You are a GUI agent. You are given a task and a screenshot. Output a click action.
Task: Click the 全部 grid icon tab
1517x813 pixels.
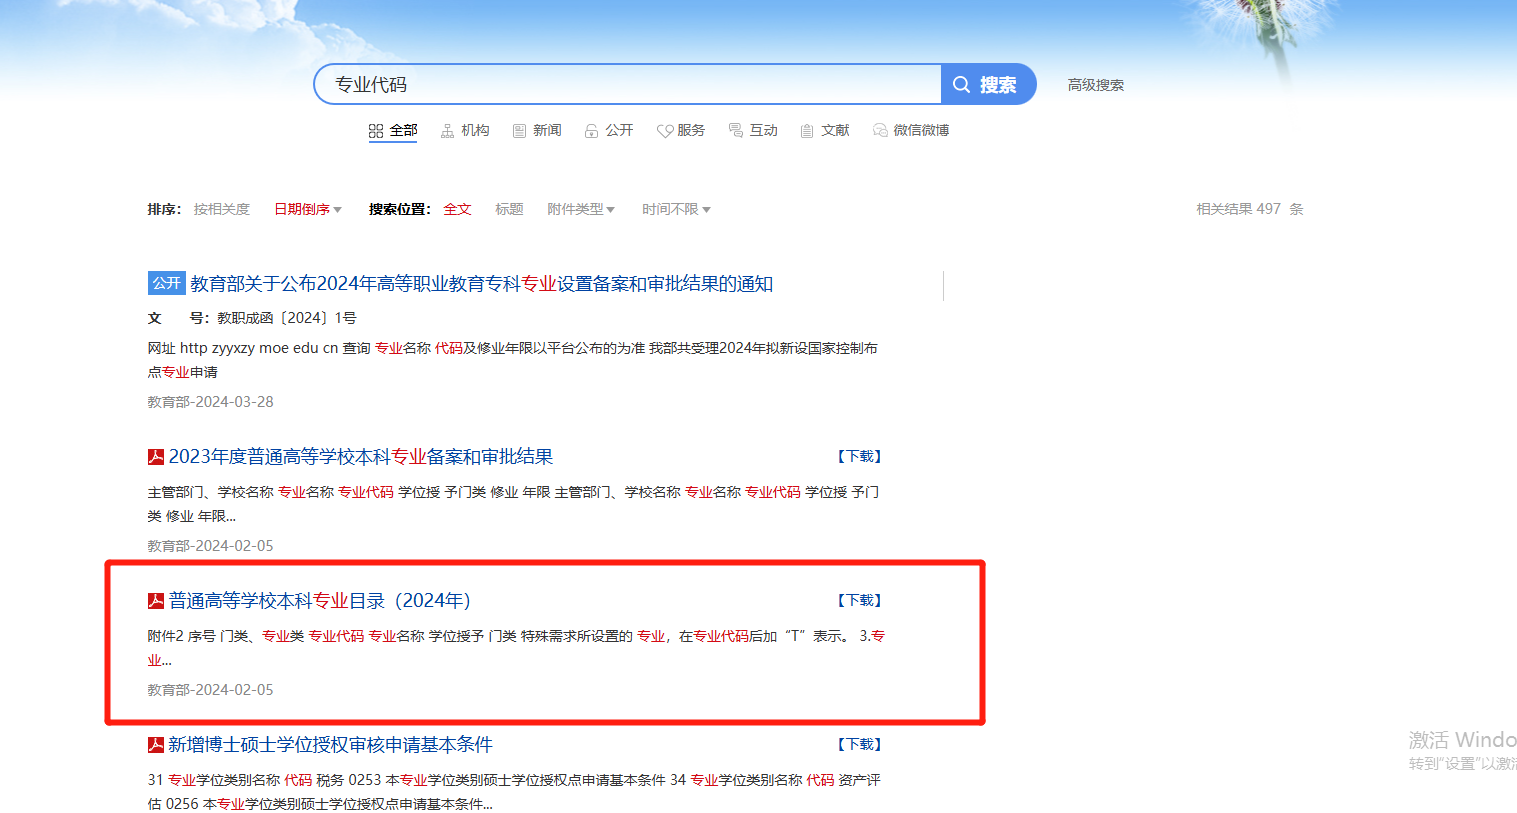coord(393,131)
